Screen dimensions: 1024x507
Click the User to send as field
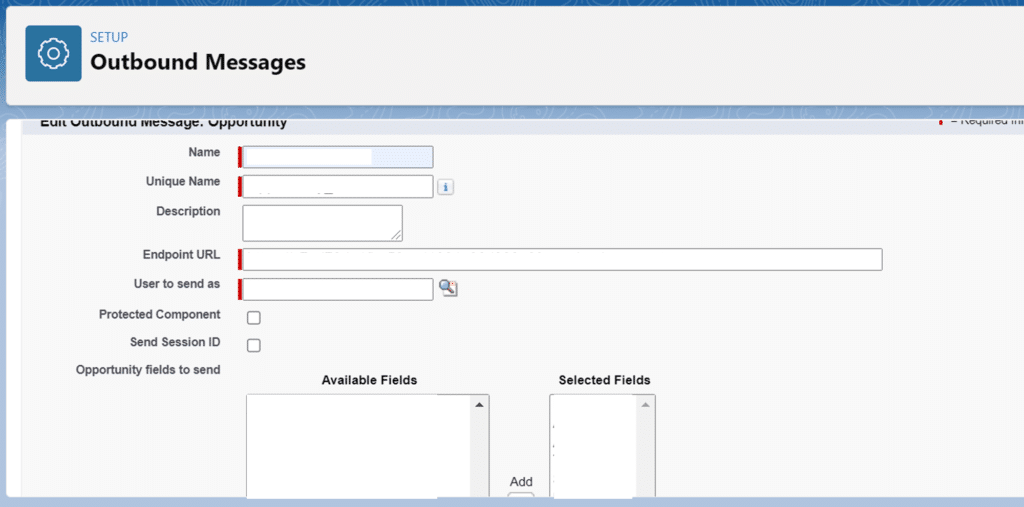point(337,289)
